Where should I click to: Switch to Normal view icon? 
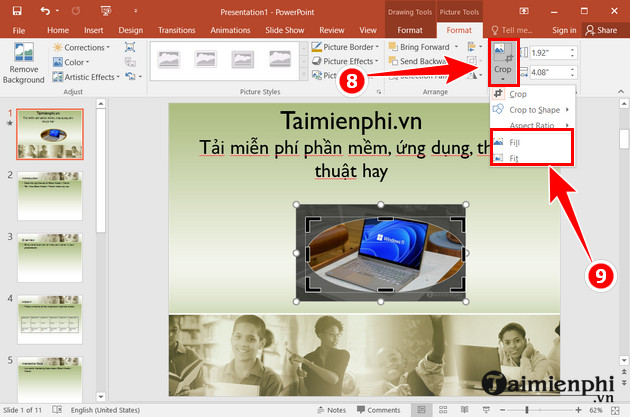[421, 410]
